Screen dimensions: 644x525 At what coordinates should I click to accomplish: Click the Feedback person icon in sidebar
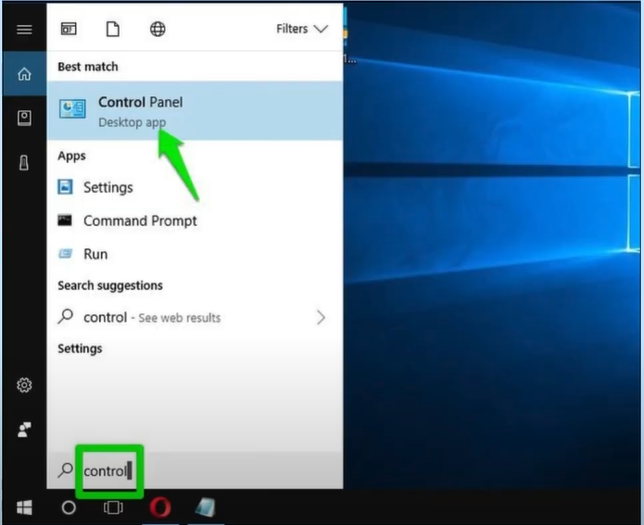point(24,430)
